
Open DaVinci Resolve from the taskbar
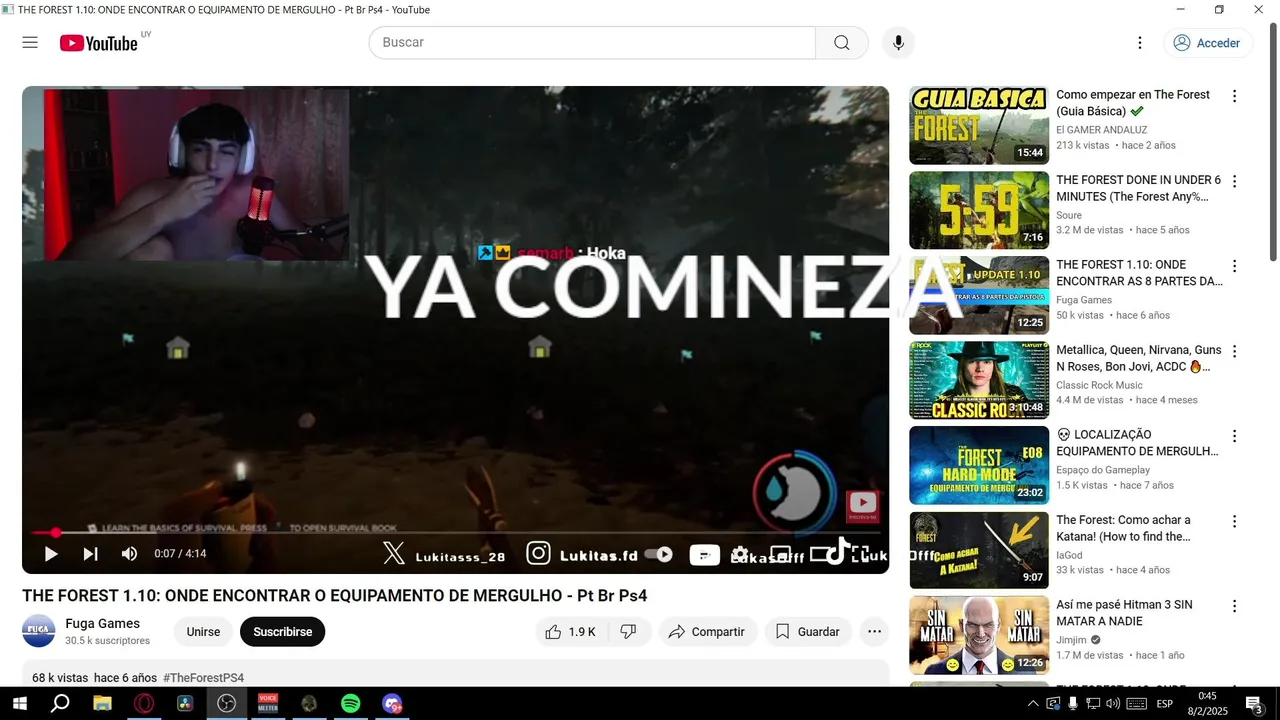(185, 704)
